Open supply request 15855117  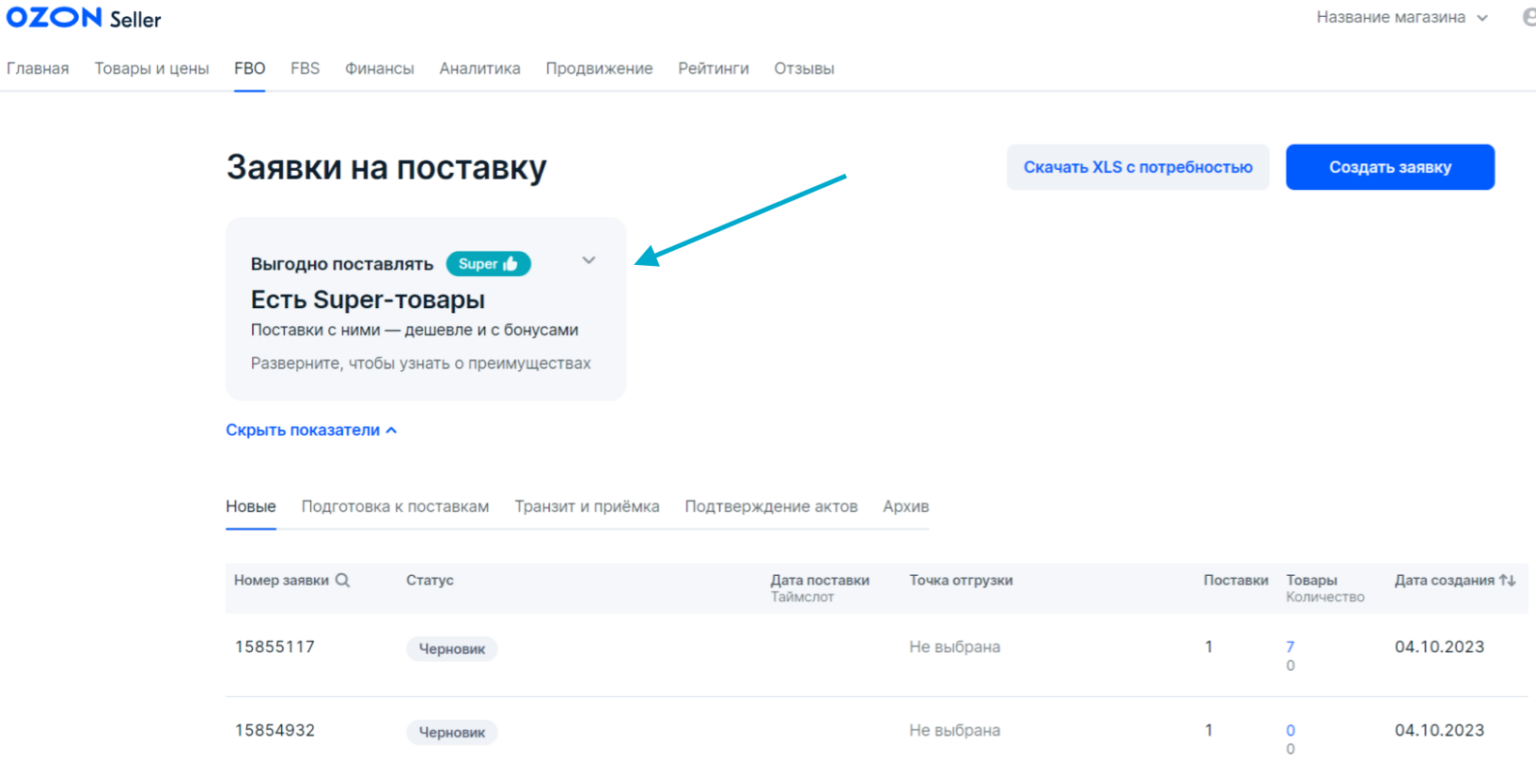click(275, 647)
